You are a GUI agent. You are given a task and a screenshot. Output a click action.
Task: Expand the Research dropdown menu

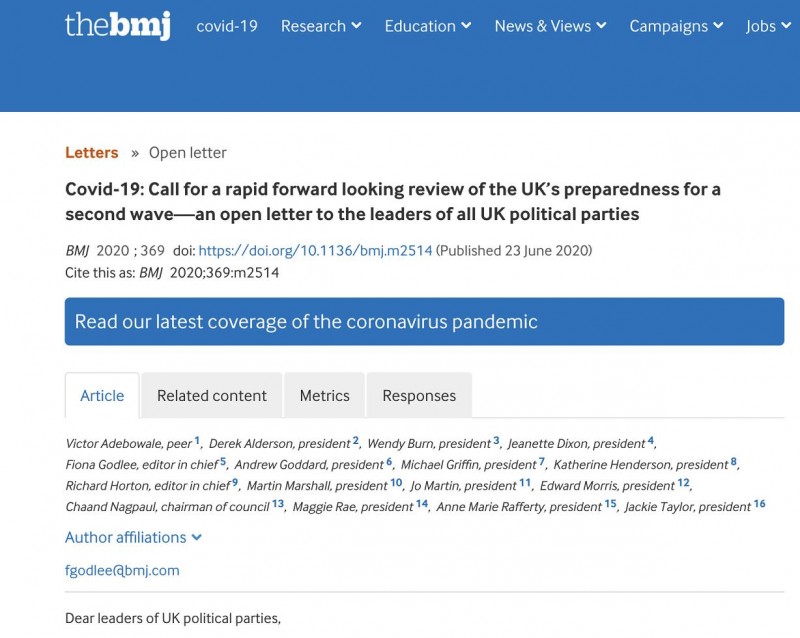[x=321, y=26]
